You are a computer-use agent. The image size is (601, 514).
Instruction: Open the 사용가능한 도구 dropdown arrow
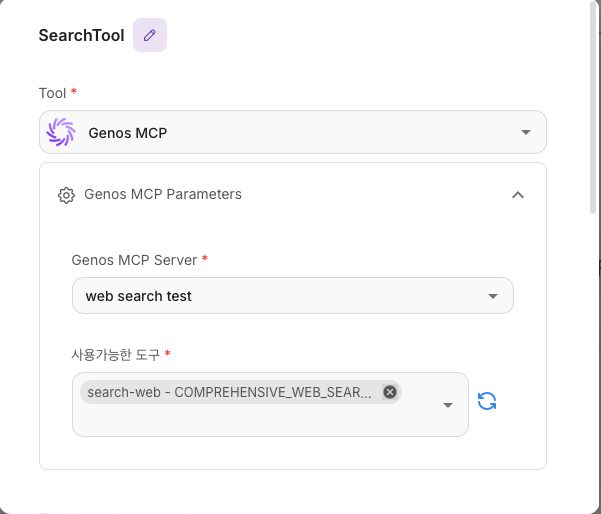click(448, 405)
